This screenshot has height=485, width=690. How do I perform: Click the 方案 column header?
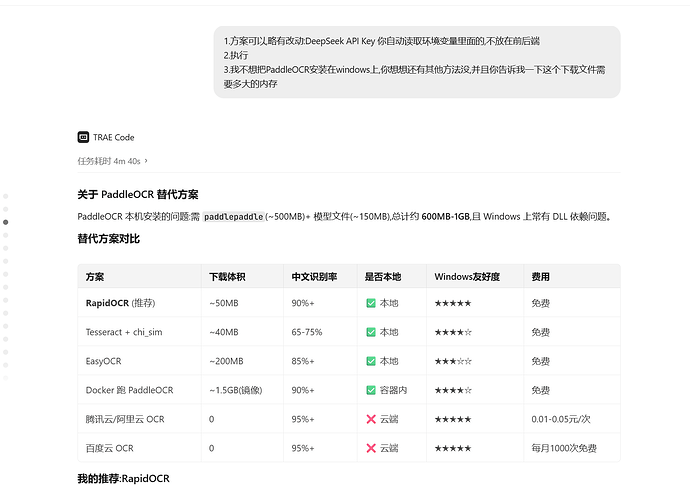pos(95,277)
